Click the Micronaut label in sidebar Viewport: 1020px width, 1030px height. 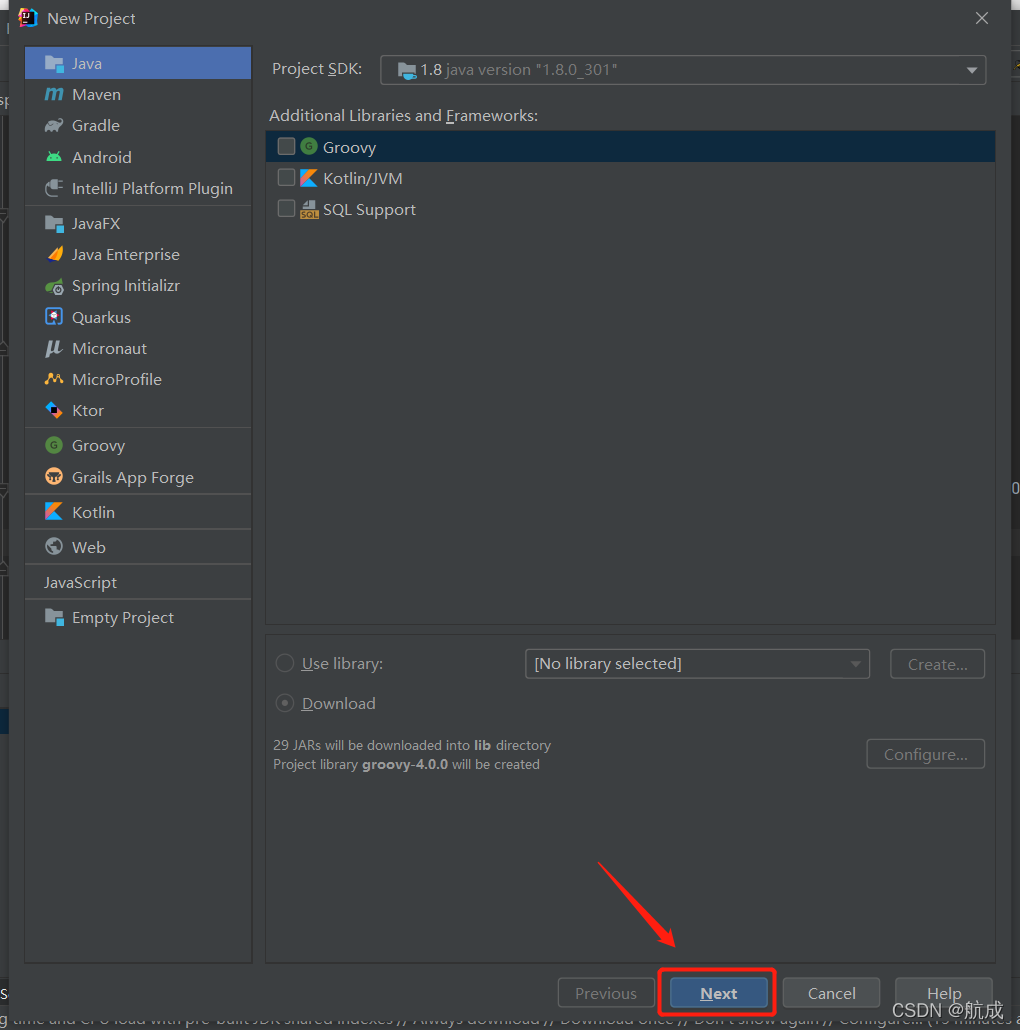tap(109, 348)
